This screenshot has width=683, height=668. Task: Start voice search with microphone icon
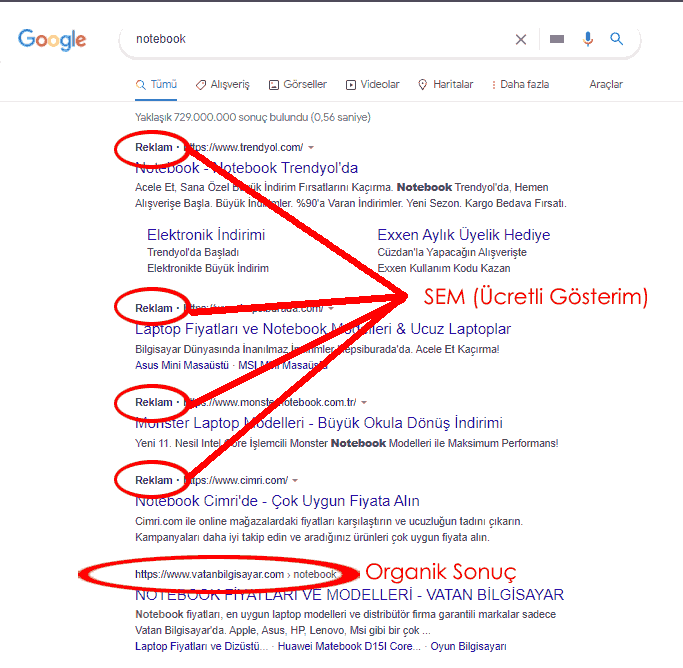(x=588, y=39)
